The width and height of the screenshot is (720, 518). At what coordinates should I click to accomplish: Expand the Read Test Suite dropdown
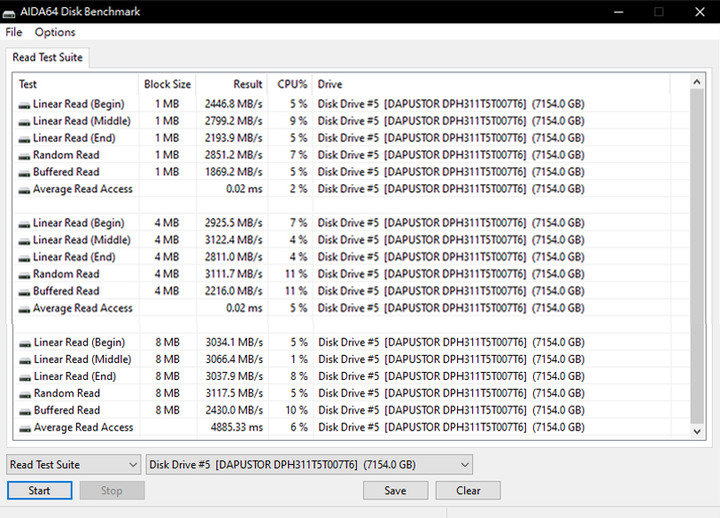pos(73,465)
